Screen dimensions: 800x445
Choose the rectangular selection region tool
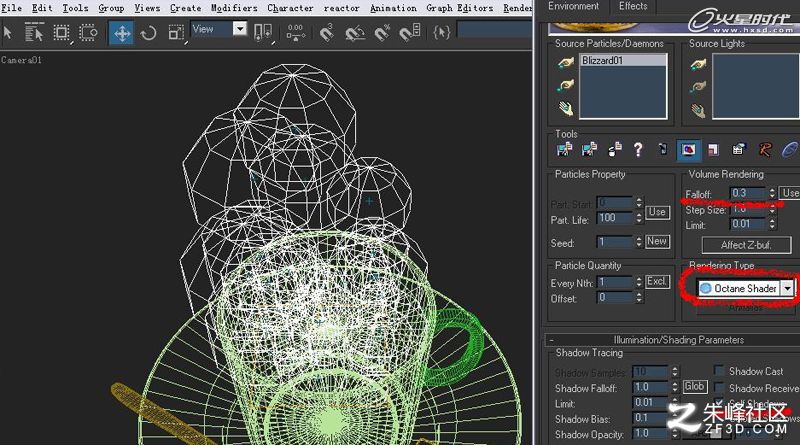61,33
